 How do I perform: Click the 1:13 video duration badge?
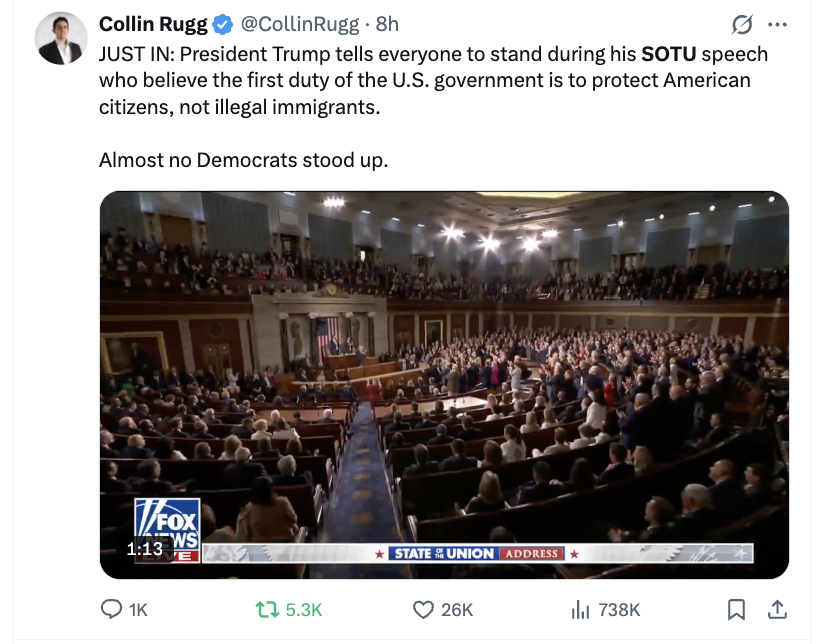145,549
